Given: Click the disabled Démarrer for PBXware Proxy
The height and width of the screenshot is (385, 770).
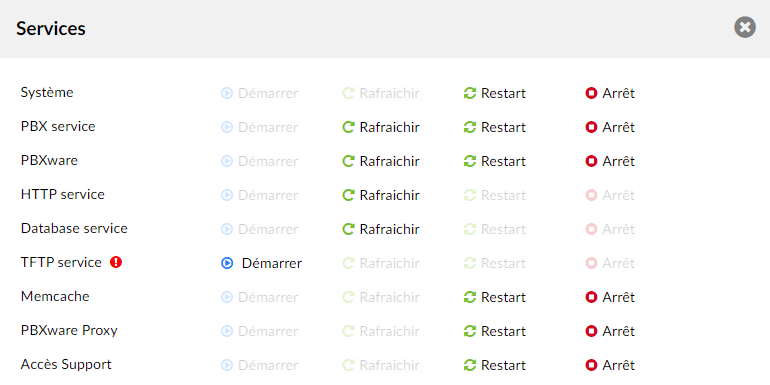Looking at the screenshot, I should pyautogui.click(x=259, y=331).
